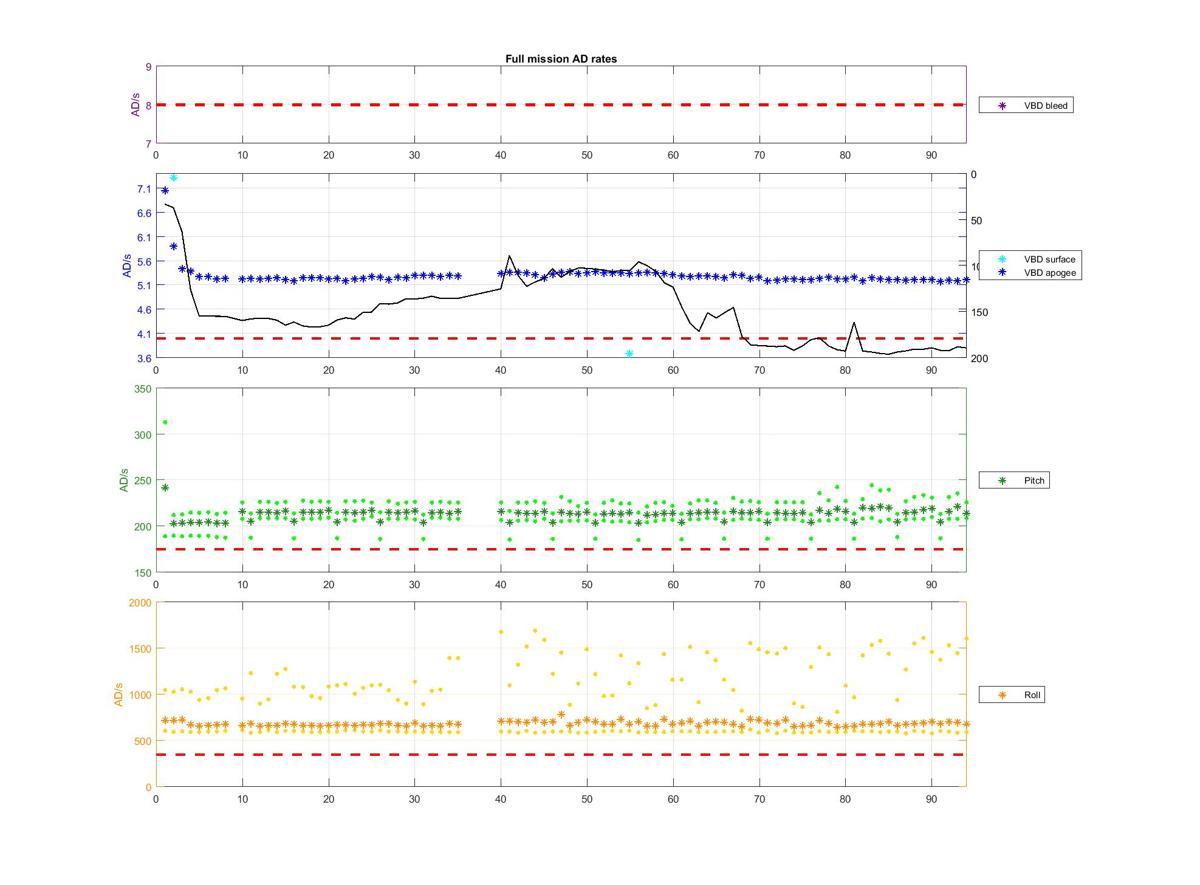The width and height of the screenshot is (1200, 885).
Task: Click the "300" tick label on the pitch axis
Action: click(143, 435)
